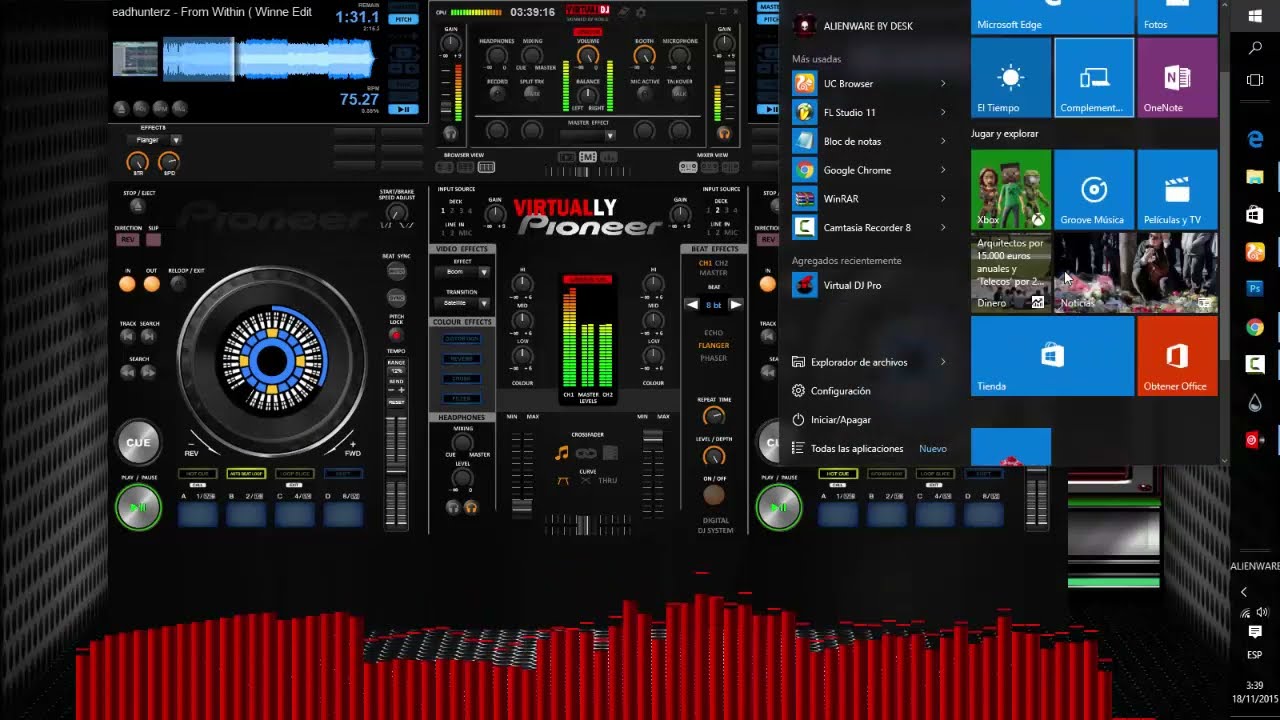Image resolution: width=1280 pixels, height=720 pixels.
Task: Increase beat value with right arrow
Action: tap(736, 304)
